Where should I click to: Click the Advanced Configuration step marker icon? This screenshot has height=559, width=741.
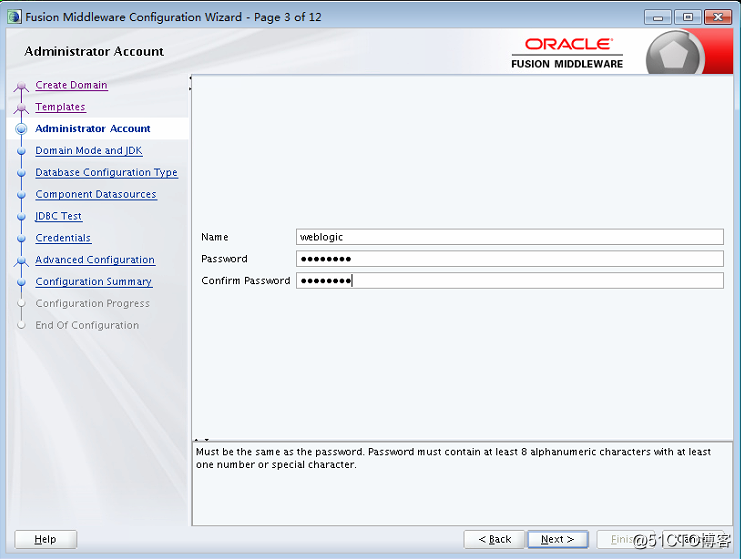(x=21, y=260)
